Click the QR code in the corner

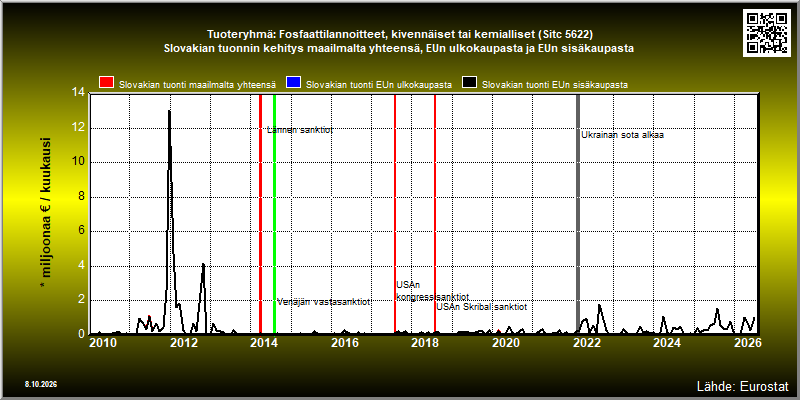coord(768,33)
